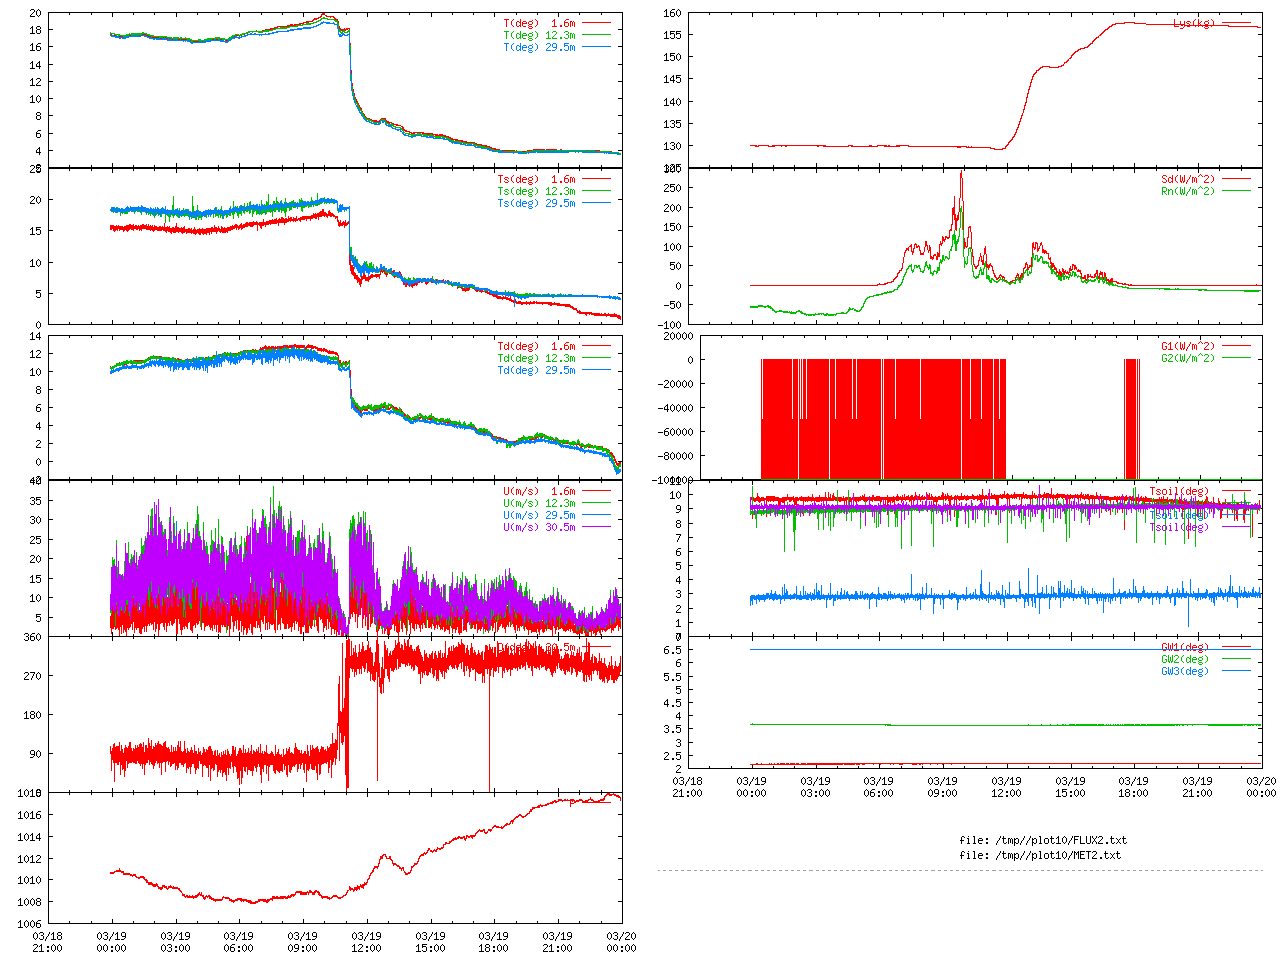
Task: Click the green line sample beside Rn(W/m^2)
Action: coord(1236,191)
